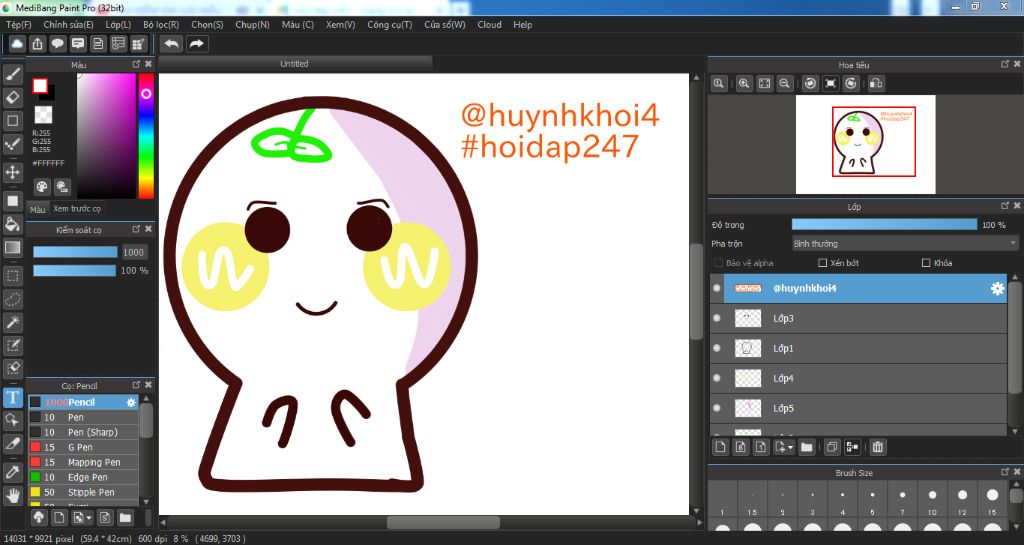This screenshot has width=1024, height=545.
Task: Toggle the Bảo vệ alpha checkbox
Action: [x=718, y=263]
